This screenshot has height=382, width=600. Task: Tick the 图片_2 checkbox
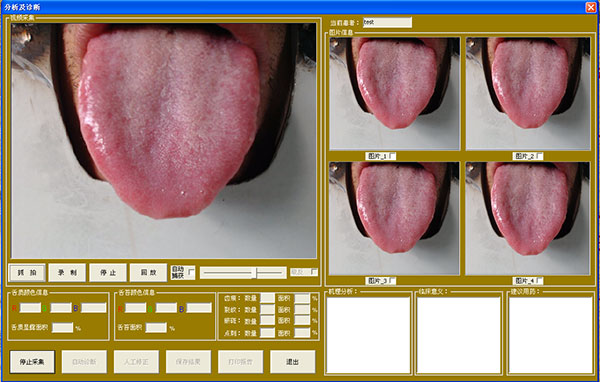[539, 156]
